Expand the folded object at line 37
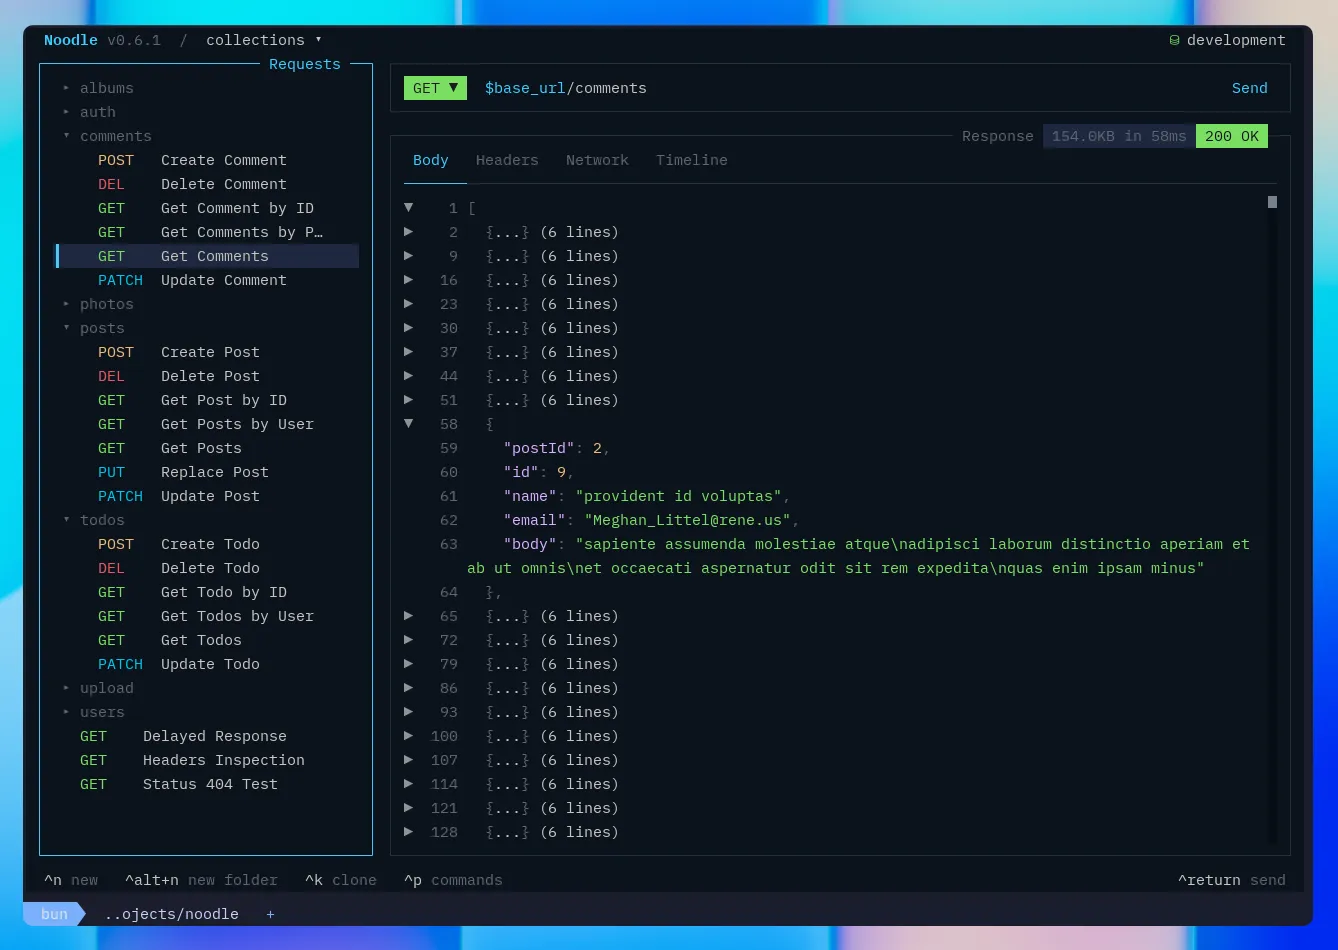 coord(408,351)
